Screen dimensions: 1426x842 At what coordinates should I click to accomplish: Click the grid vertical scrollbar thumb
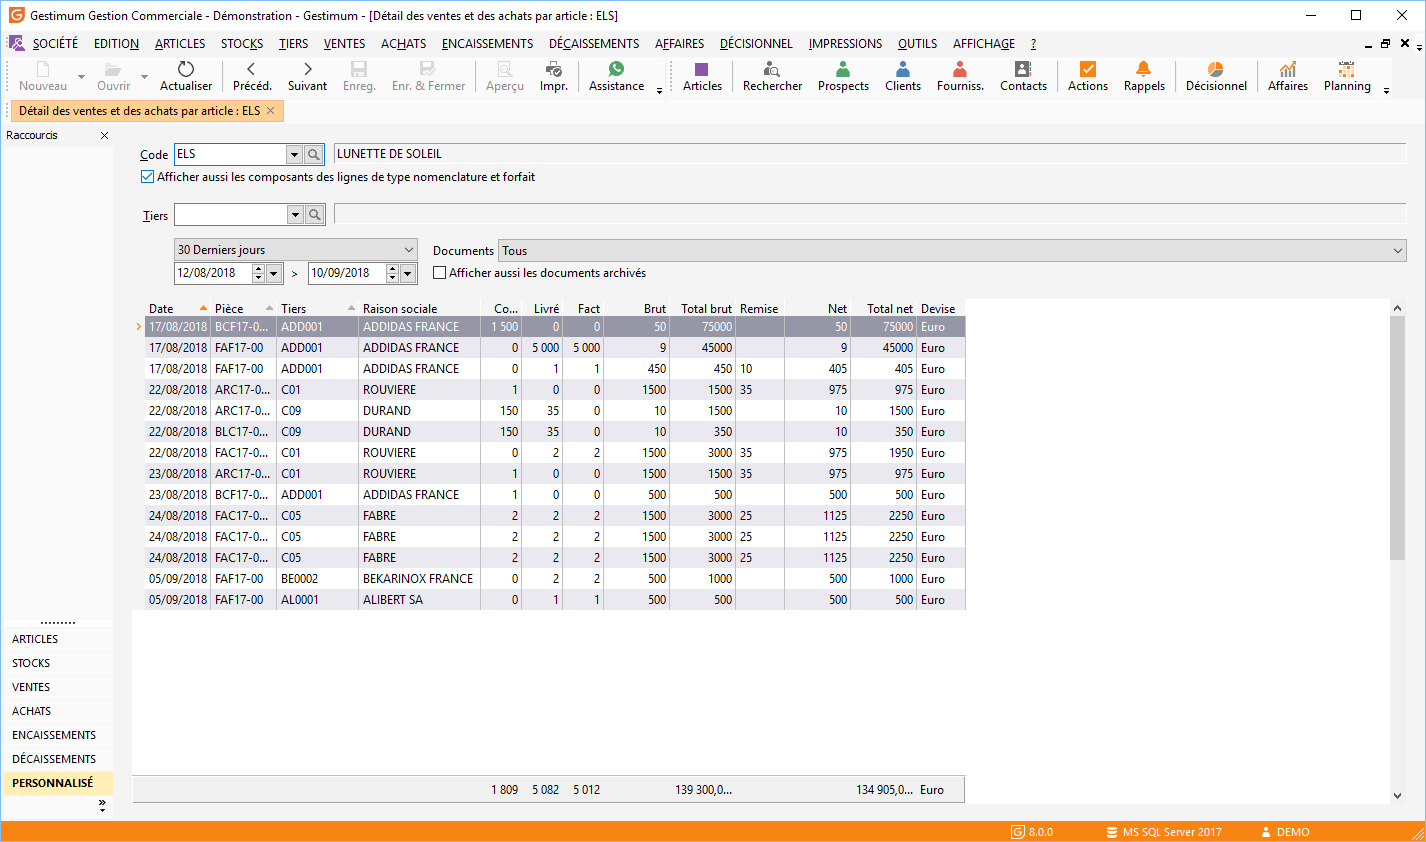1398,438
